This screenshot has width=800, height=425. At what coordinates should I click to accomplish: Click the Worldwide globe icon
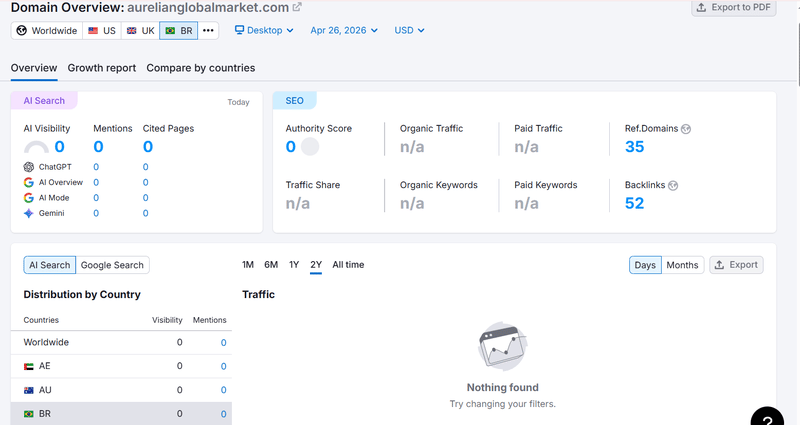click(21, 31)
